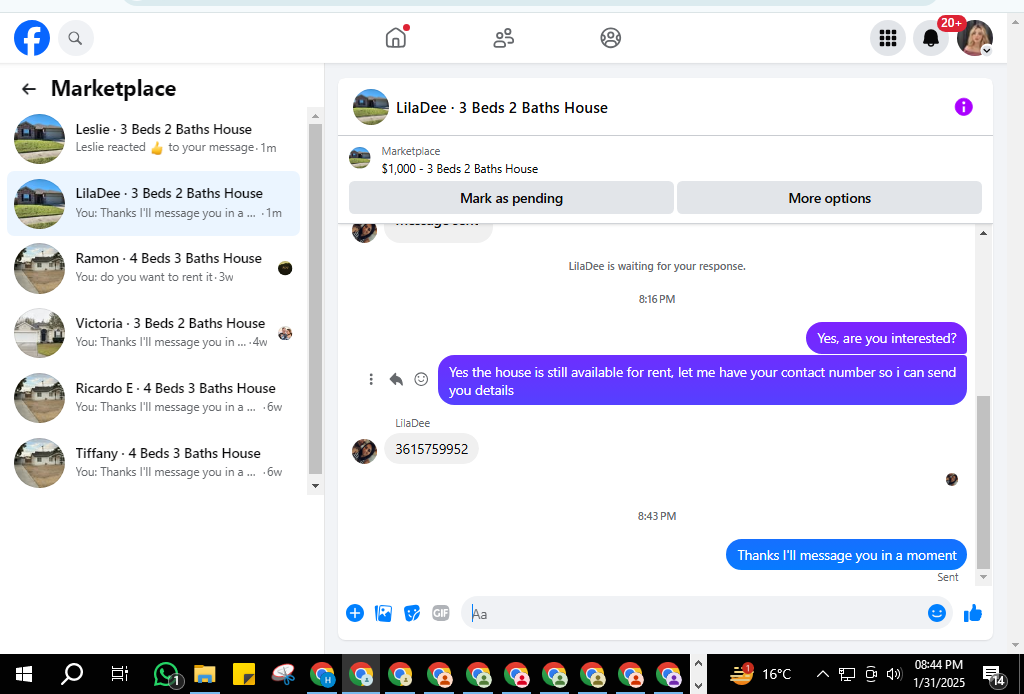
Task: Click the chat scrollbar down arrow
Action: (984, 577)
